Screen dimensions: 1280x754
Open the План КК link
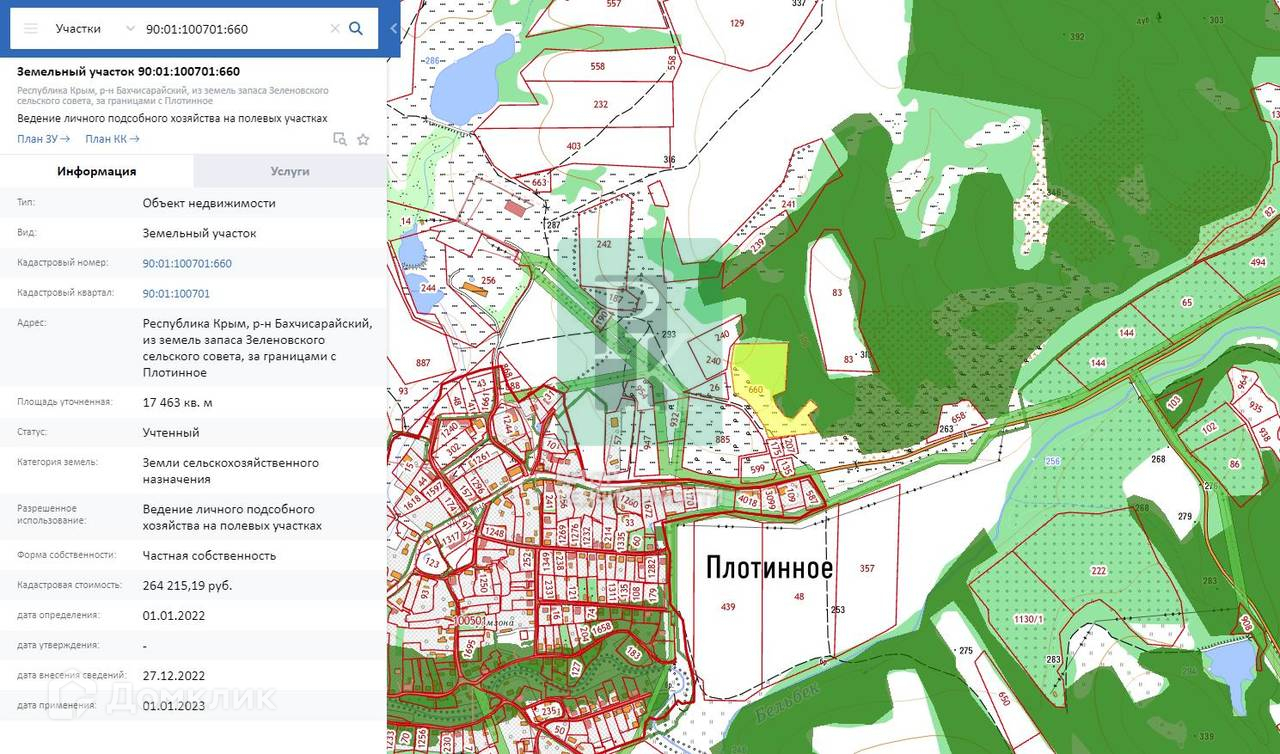pos(112,139)
